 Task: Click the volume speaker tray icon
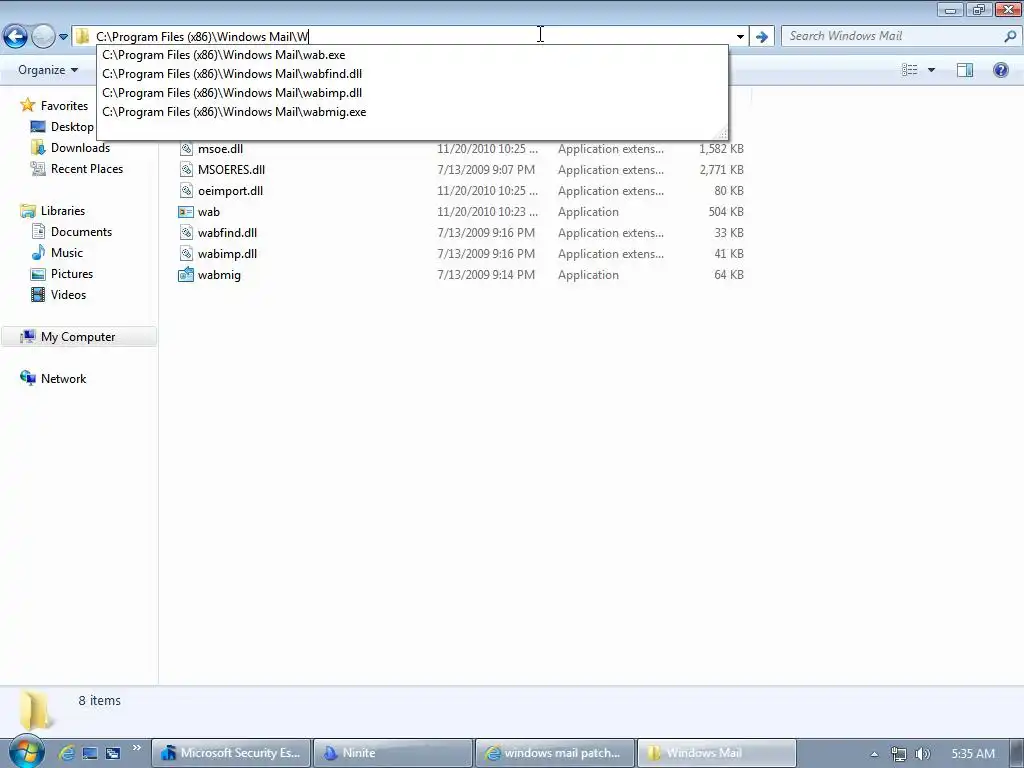922,754
